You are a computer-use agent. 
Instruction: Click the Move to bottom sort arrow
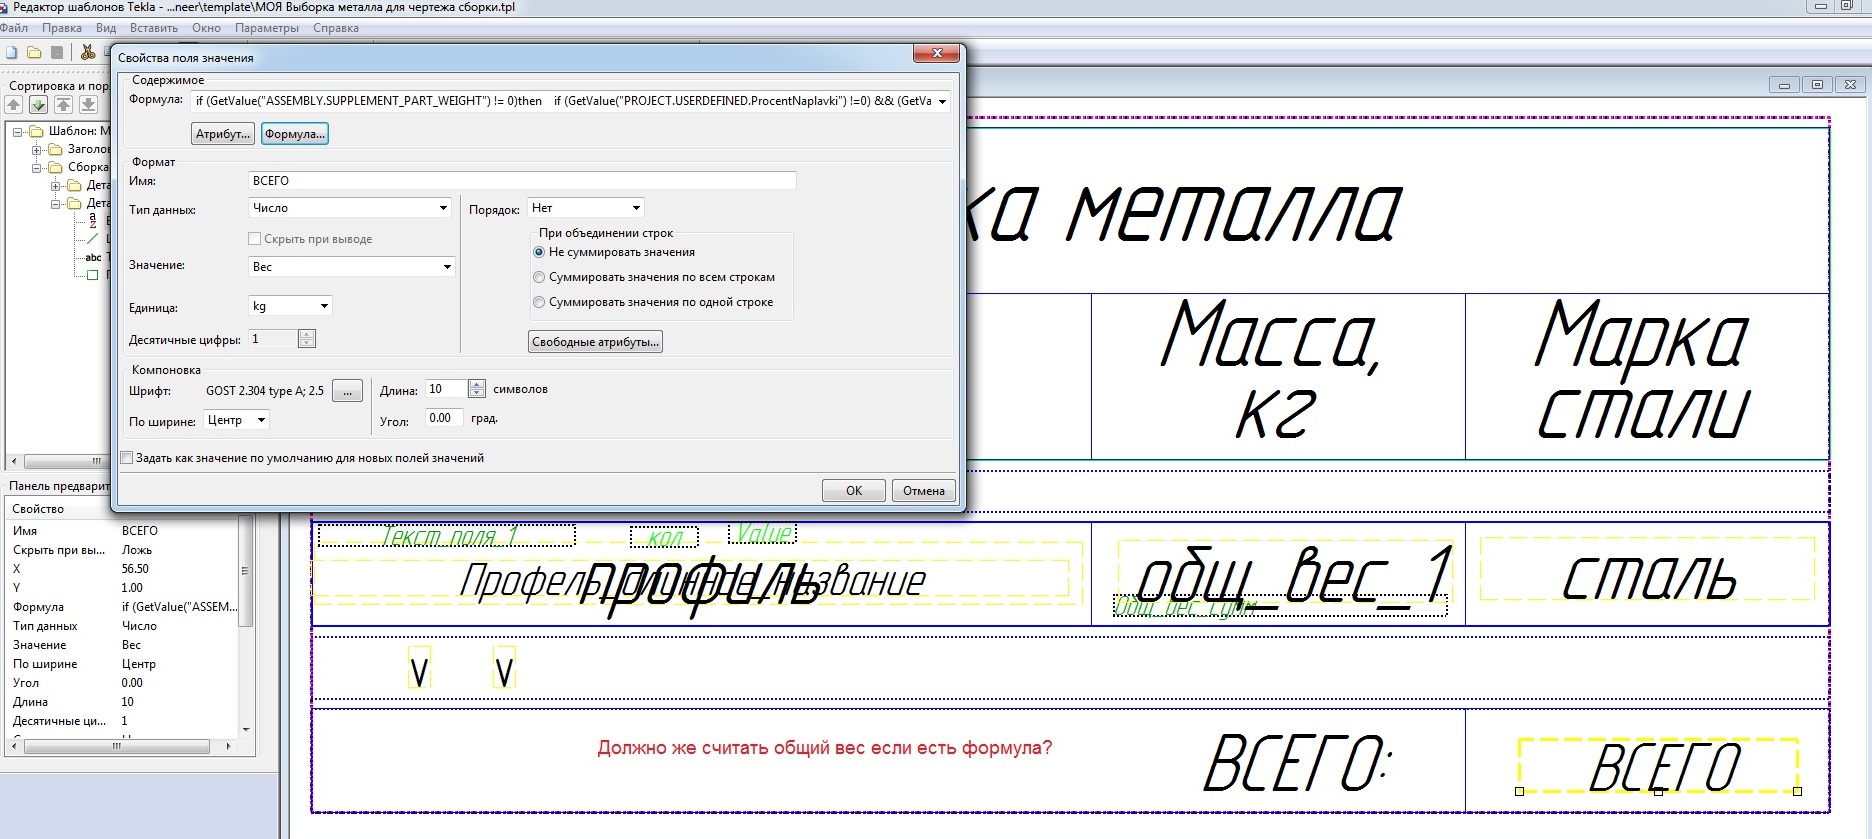88,104
